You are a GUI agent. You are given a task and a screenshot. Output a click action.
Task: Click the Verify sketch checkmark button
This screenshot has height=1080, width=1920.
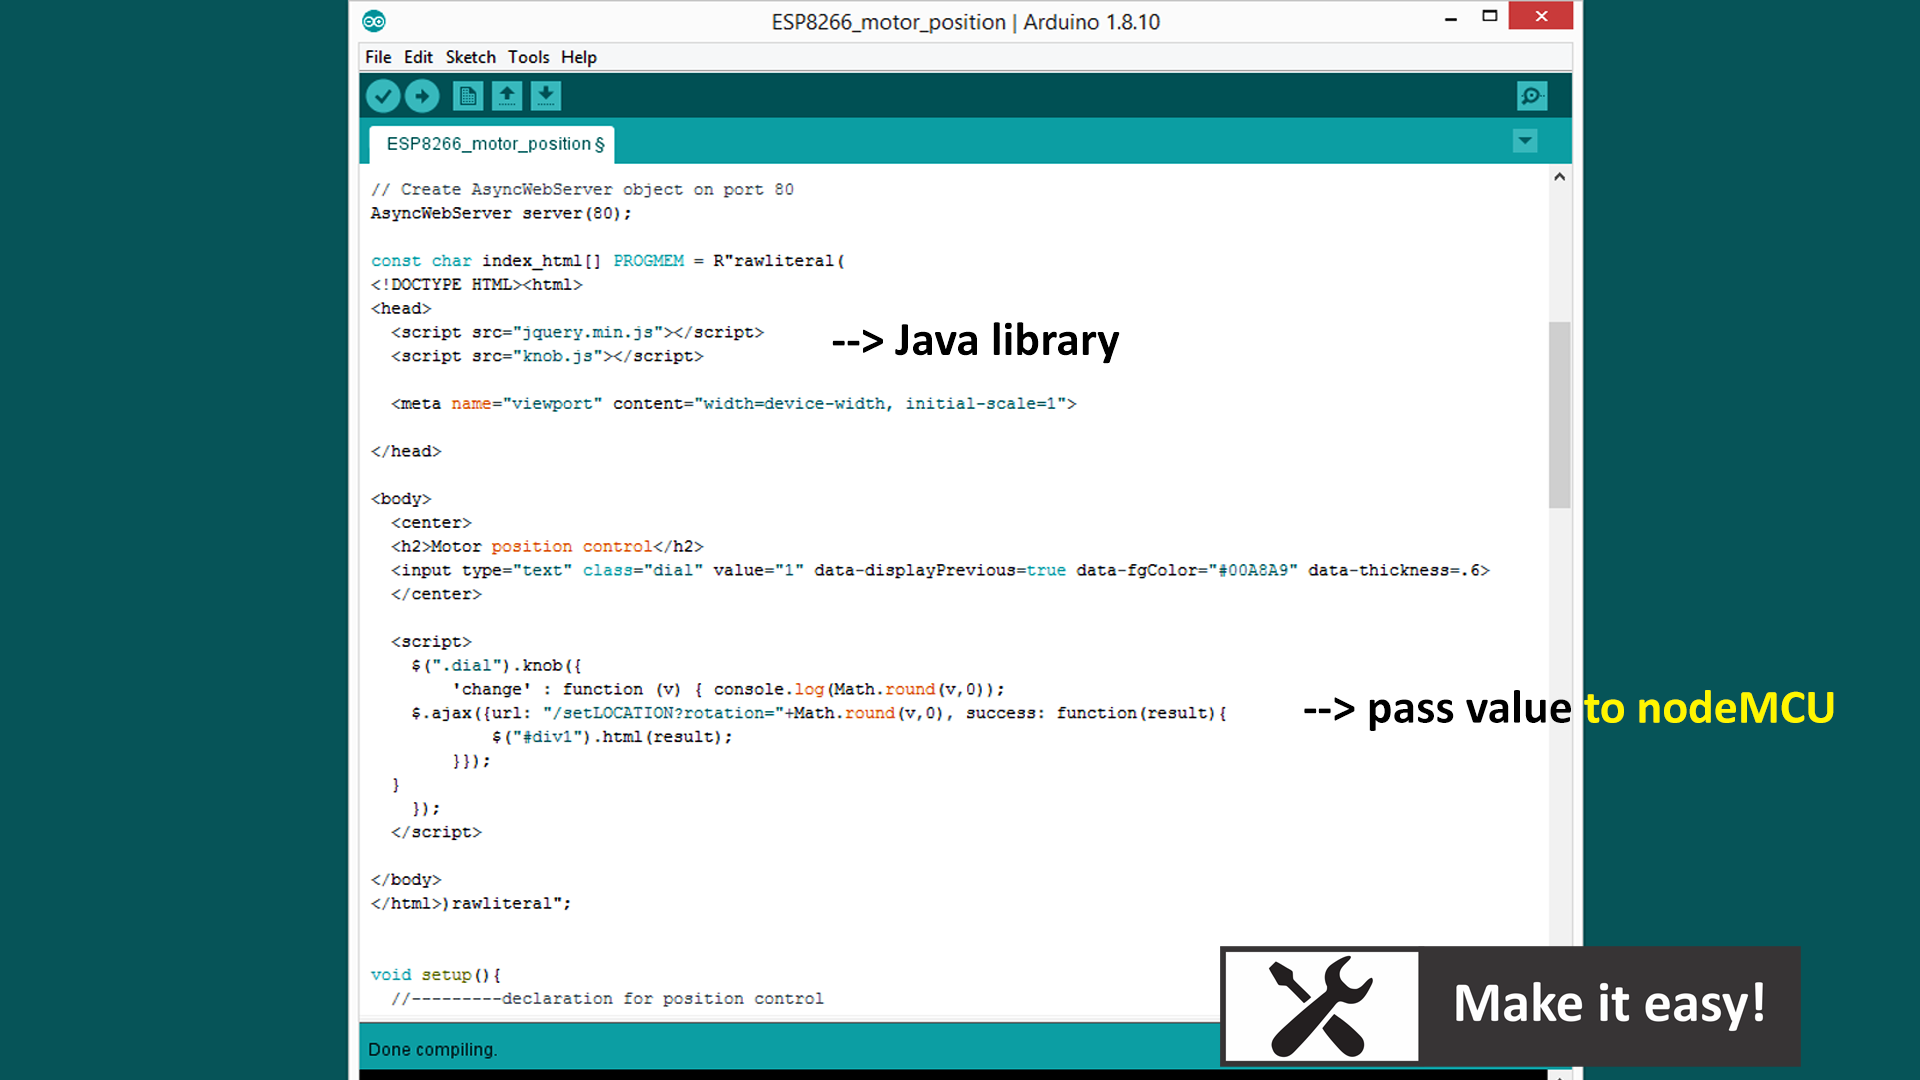tap(383, 96)
